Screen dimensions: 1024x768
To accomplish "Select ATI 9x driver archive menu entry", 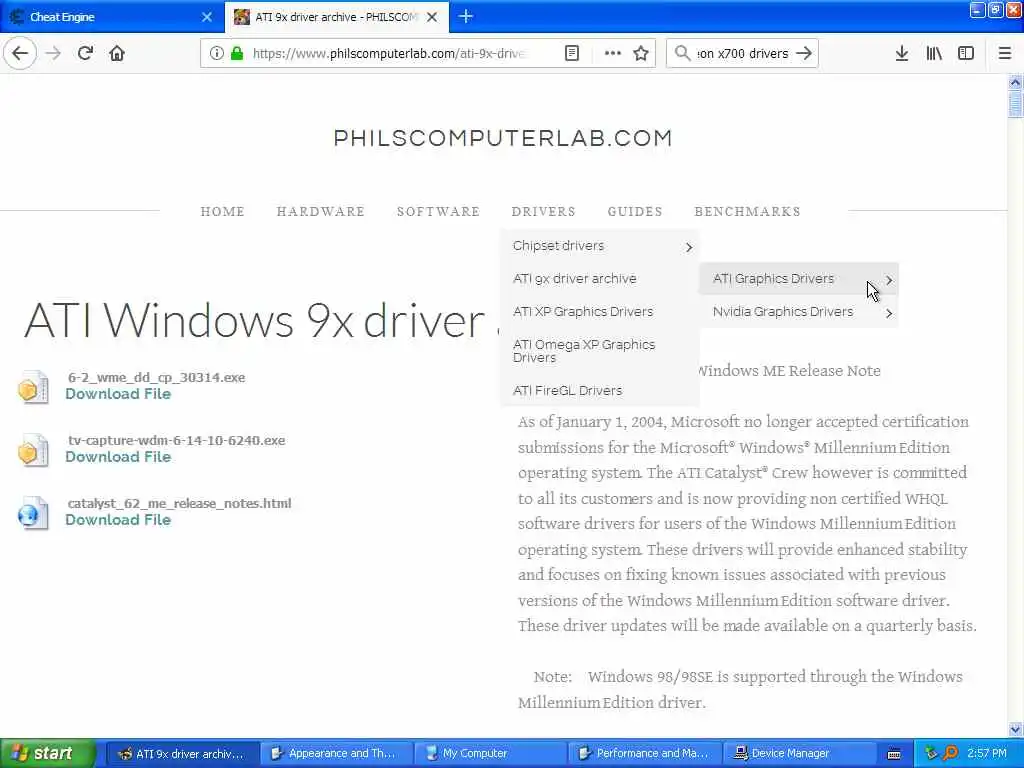I will [x=600, y=278].
